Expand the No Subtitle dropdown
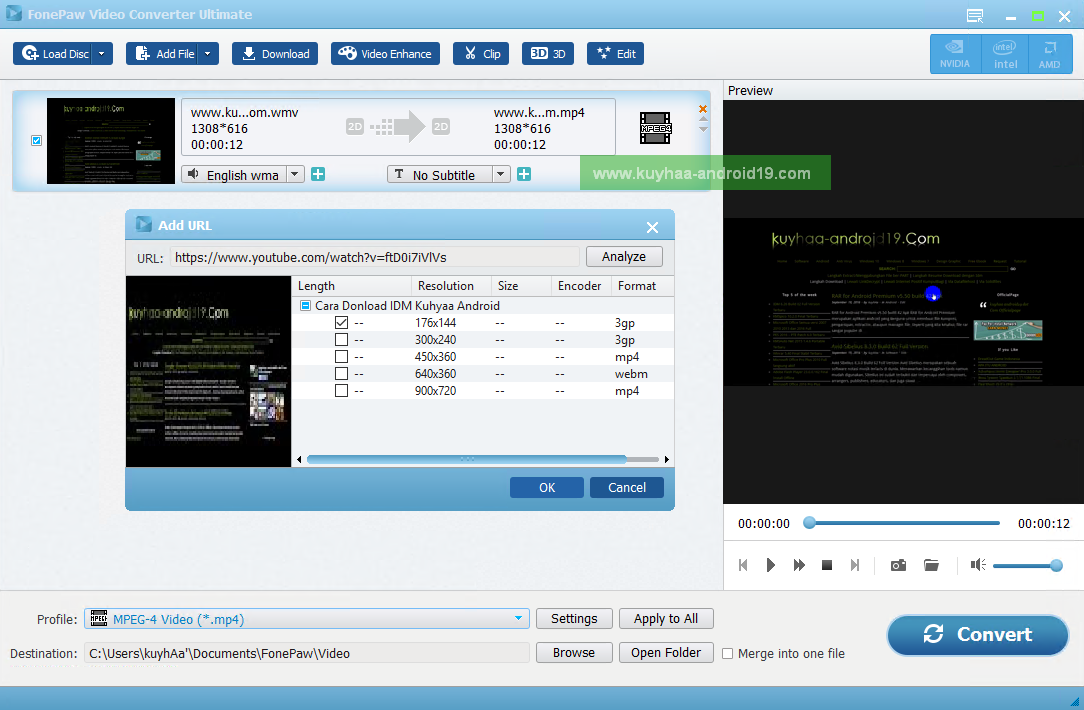Viewport: 1084px width, 710px height. point(501,174)
